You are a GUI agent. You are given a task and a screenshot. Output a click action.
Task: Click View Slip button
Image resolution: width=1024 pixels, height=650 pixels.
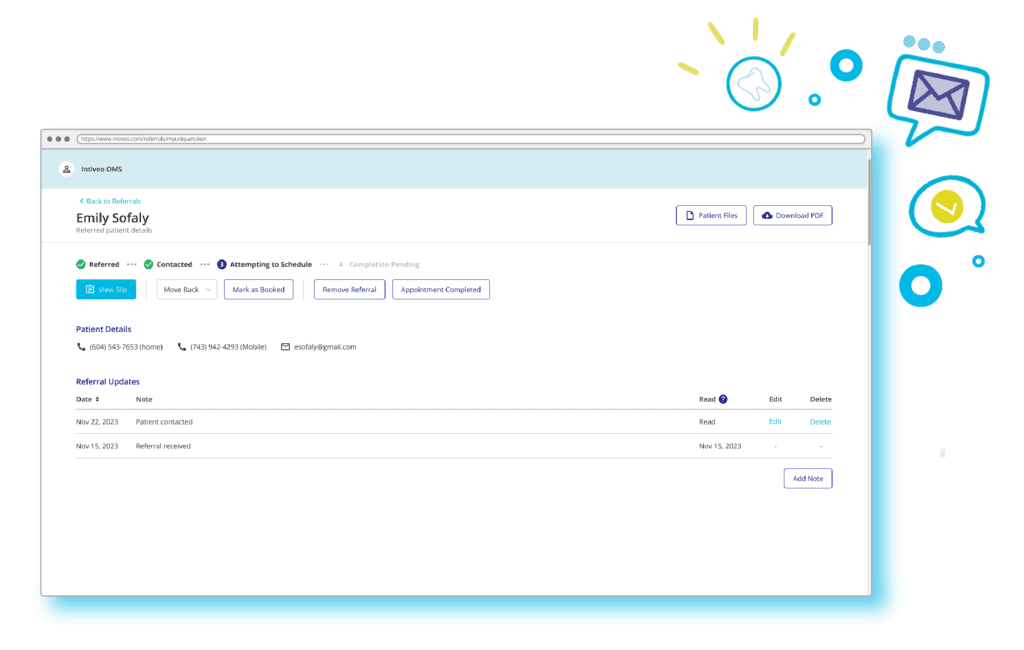(x=106, y=289)
